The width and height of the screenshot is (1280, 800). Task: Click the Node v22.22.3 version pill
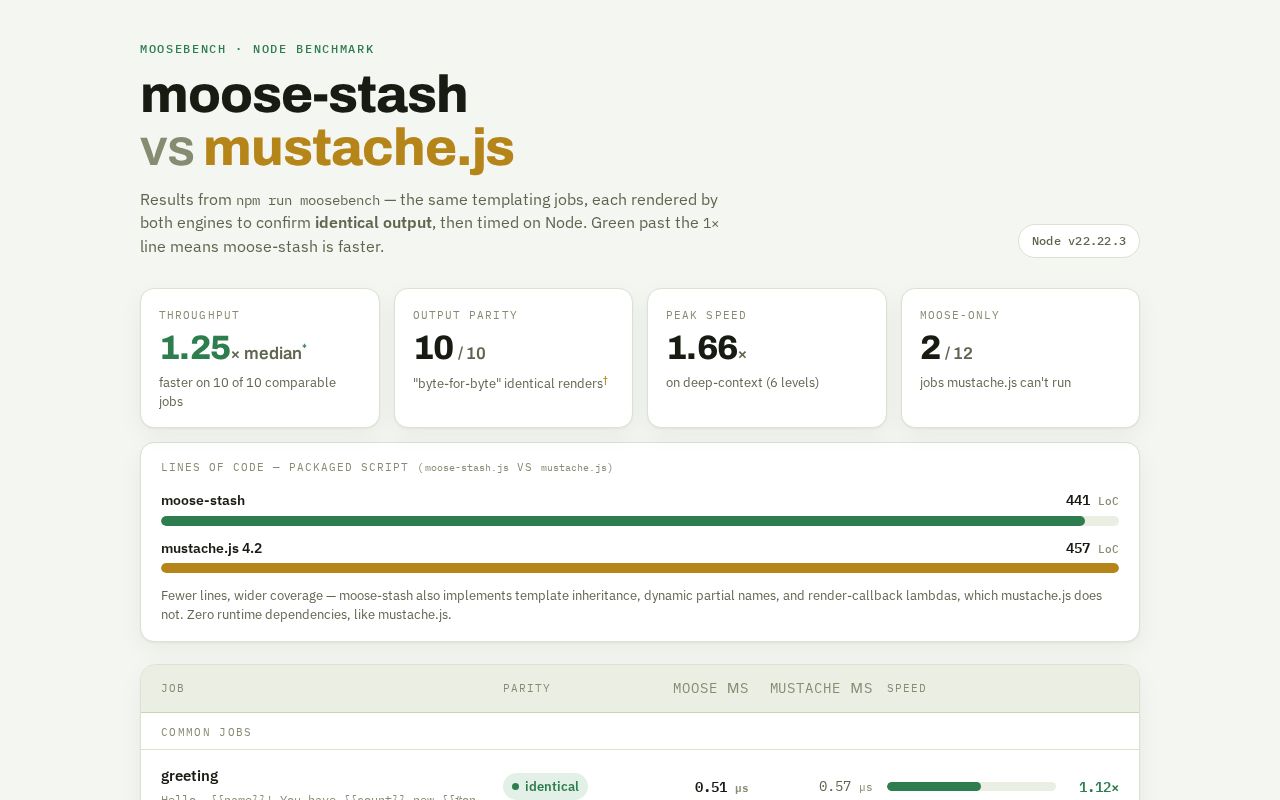(1078, 241)
